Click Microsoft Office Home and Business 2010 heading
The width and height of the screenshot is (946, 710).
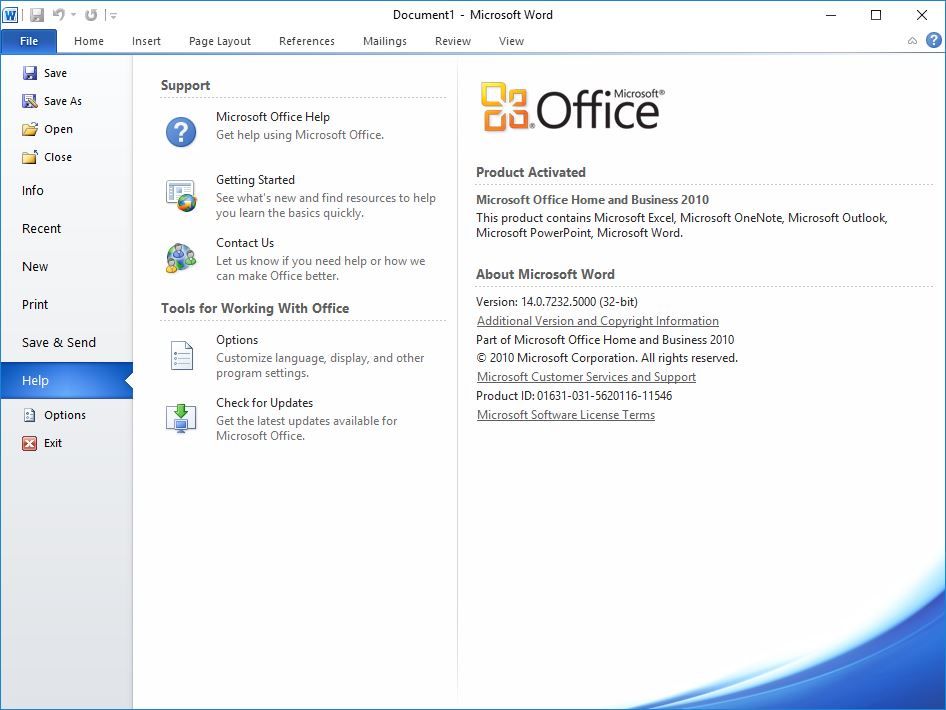tap(592, 200)
